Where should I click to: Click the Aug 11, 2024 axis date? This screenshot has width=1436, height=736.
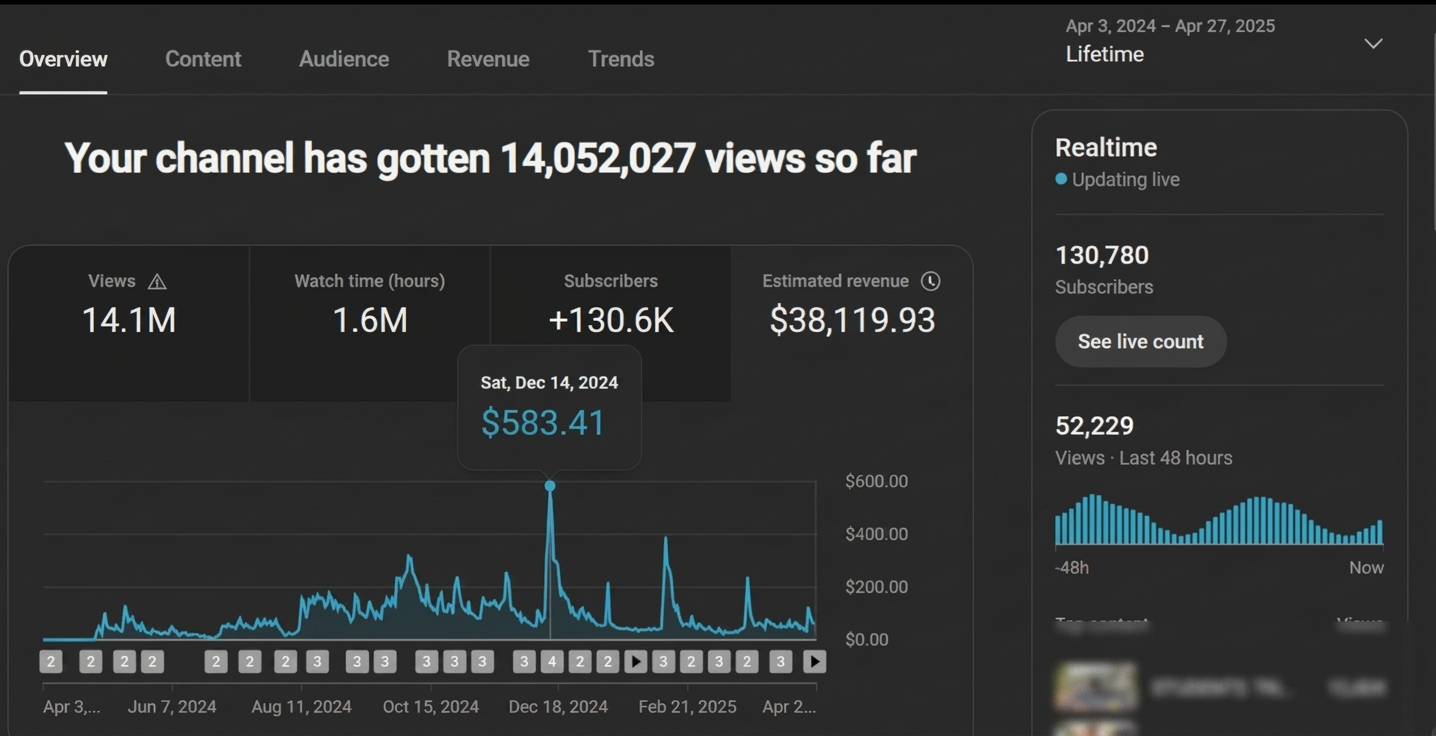(x=301, y=707)
